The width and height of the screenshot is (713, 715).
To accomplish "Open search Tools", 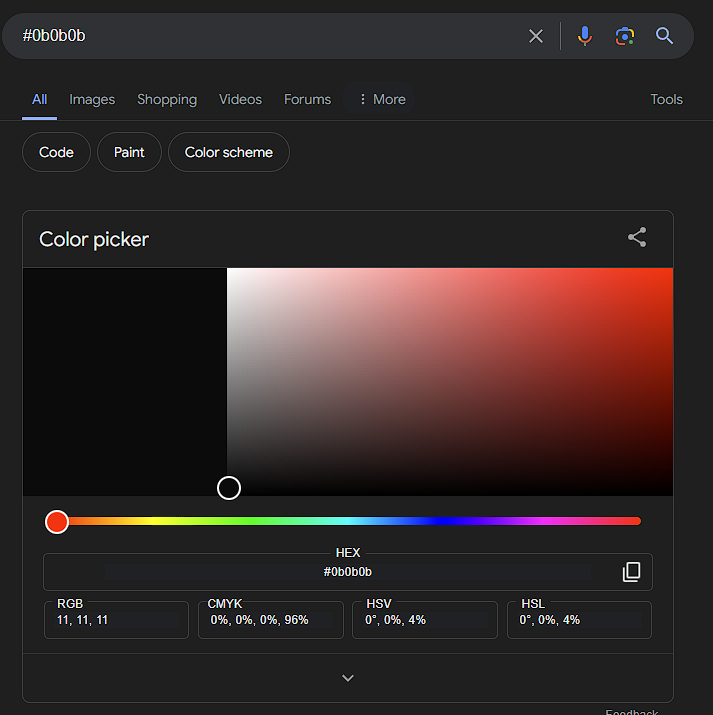I will (666, 99).
